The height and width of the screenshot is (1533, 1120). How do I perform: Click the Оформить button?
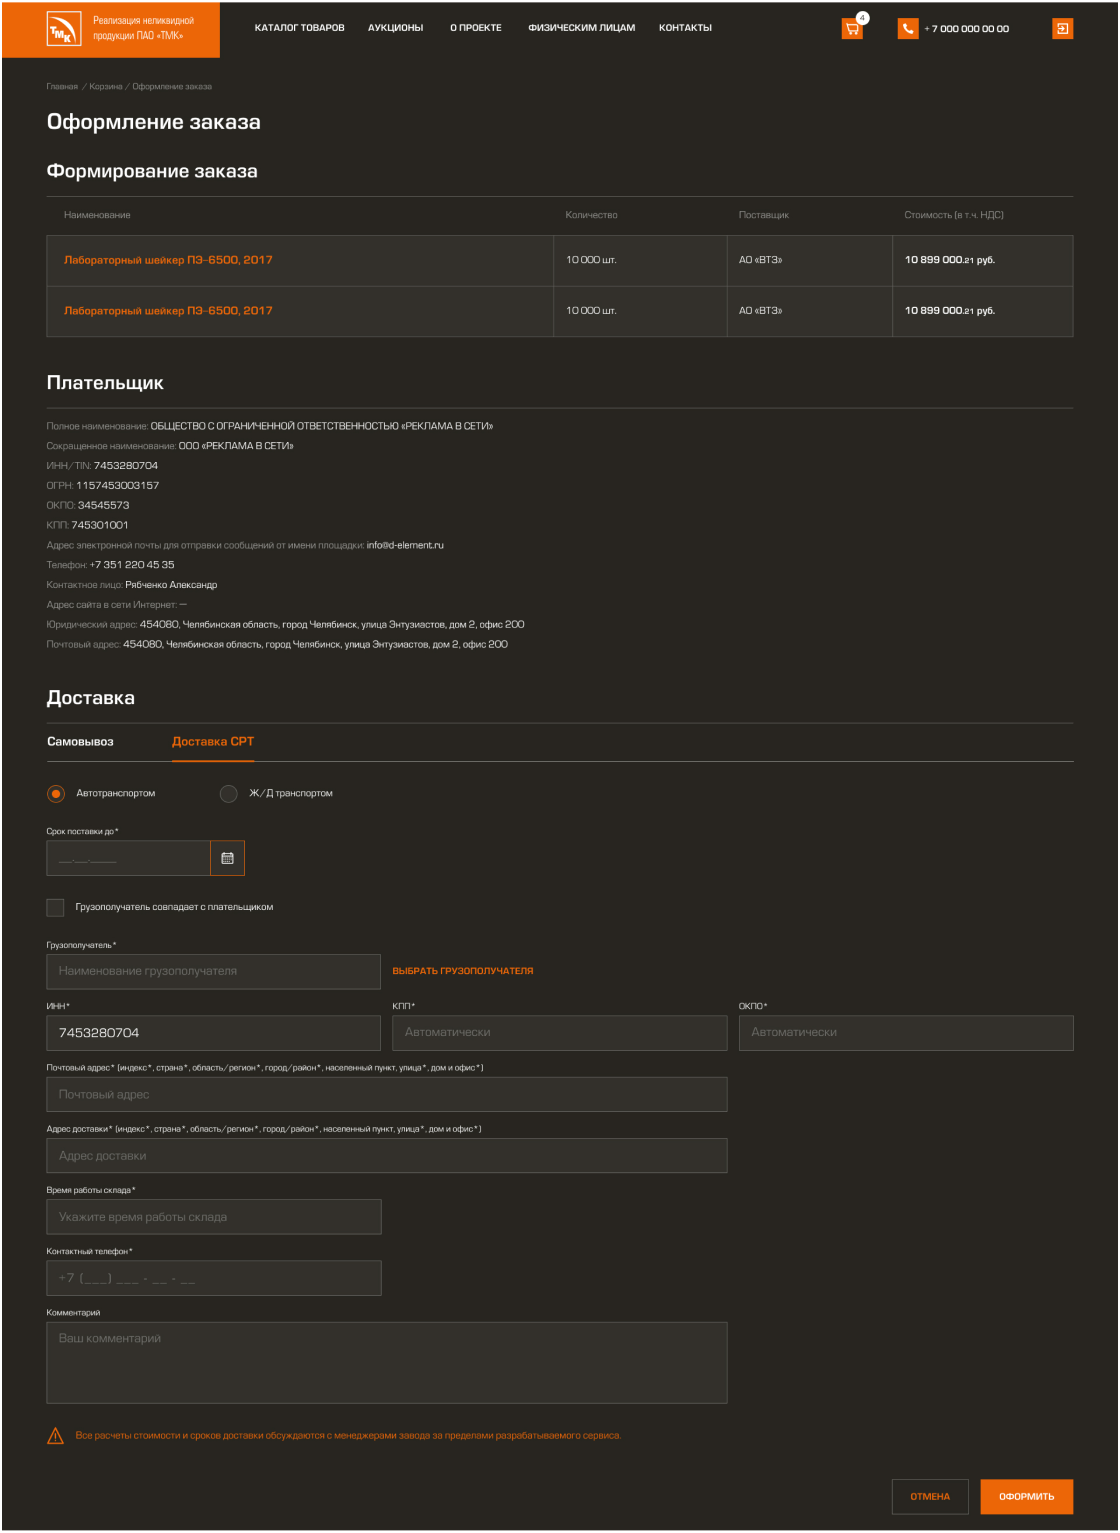tap(1026, 1496)
